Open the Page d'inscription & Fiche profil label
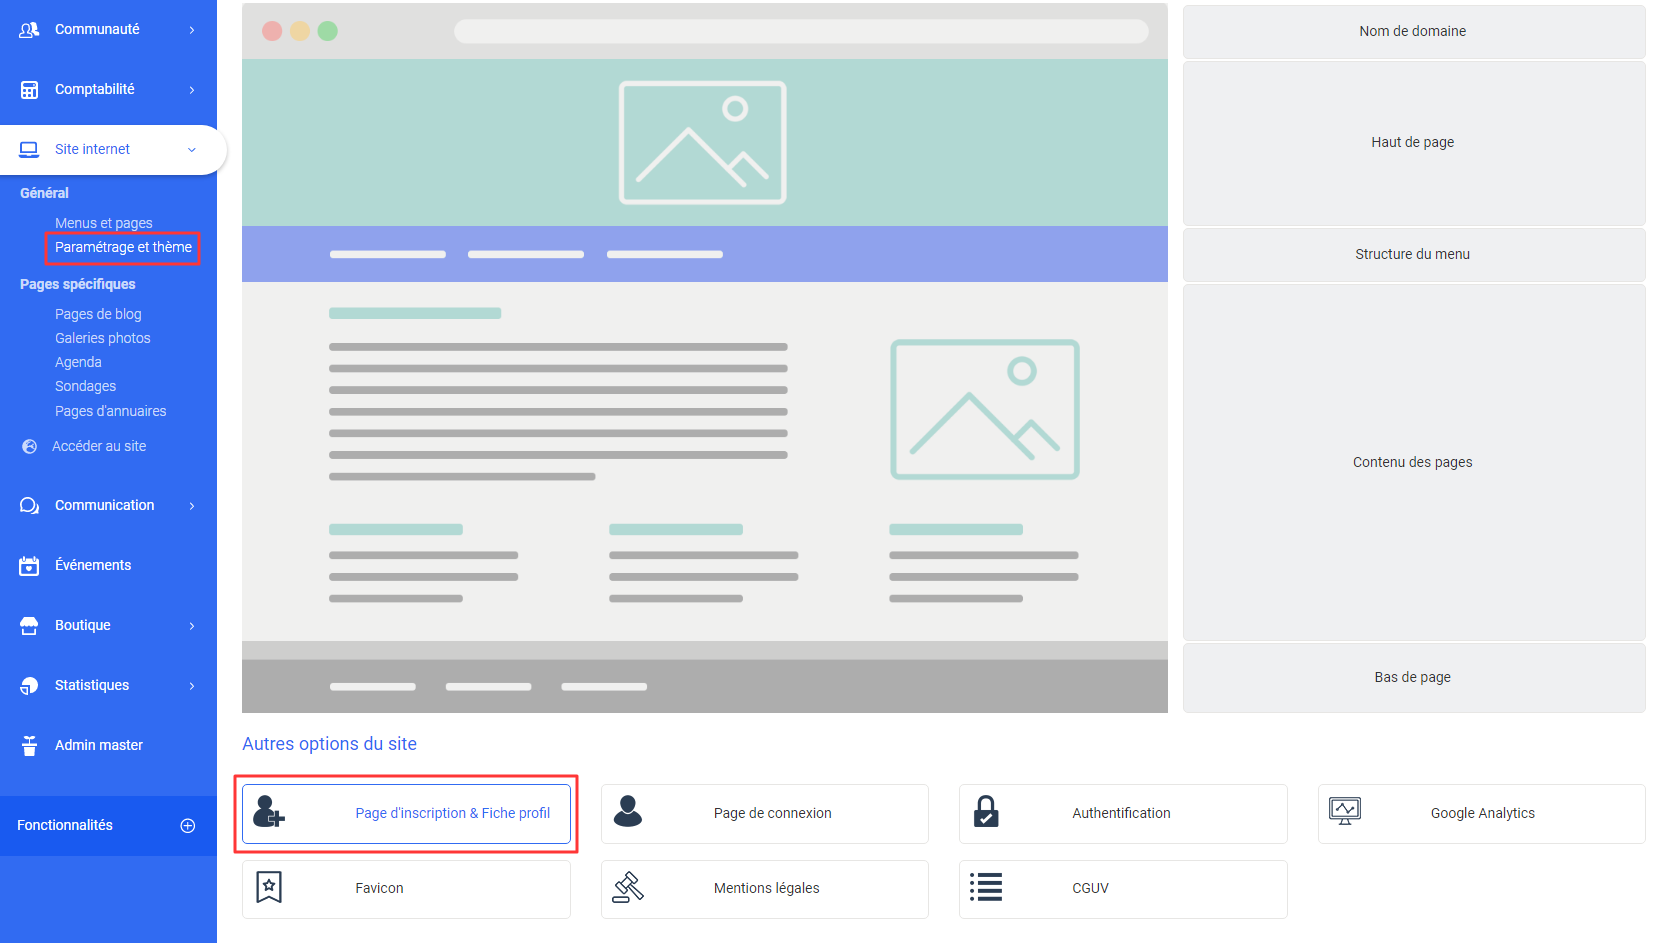Screen dimensions: 1670x943 [453, 813]
